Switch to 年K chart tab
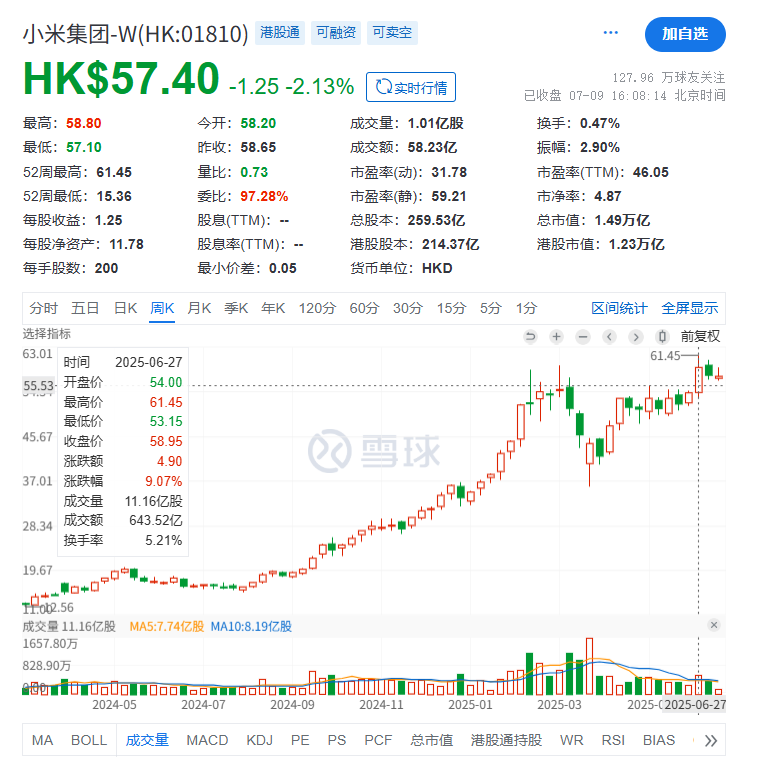760x771 pixels. [273, 308]
